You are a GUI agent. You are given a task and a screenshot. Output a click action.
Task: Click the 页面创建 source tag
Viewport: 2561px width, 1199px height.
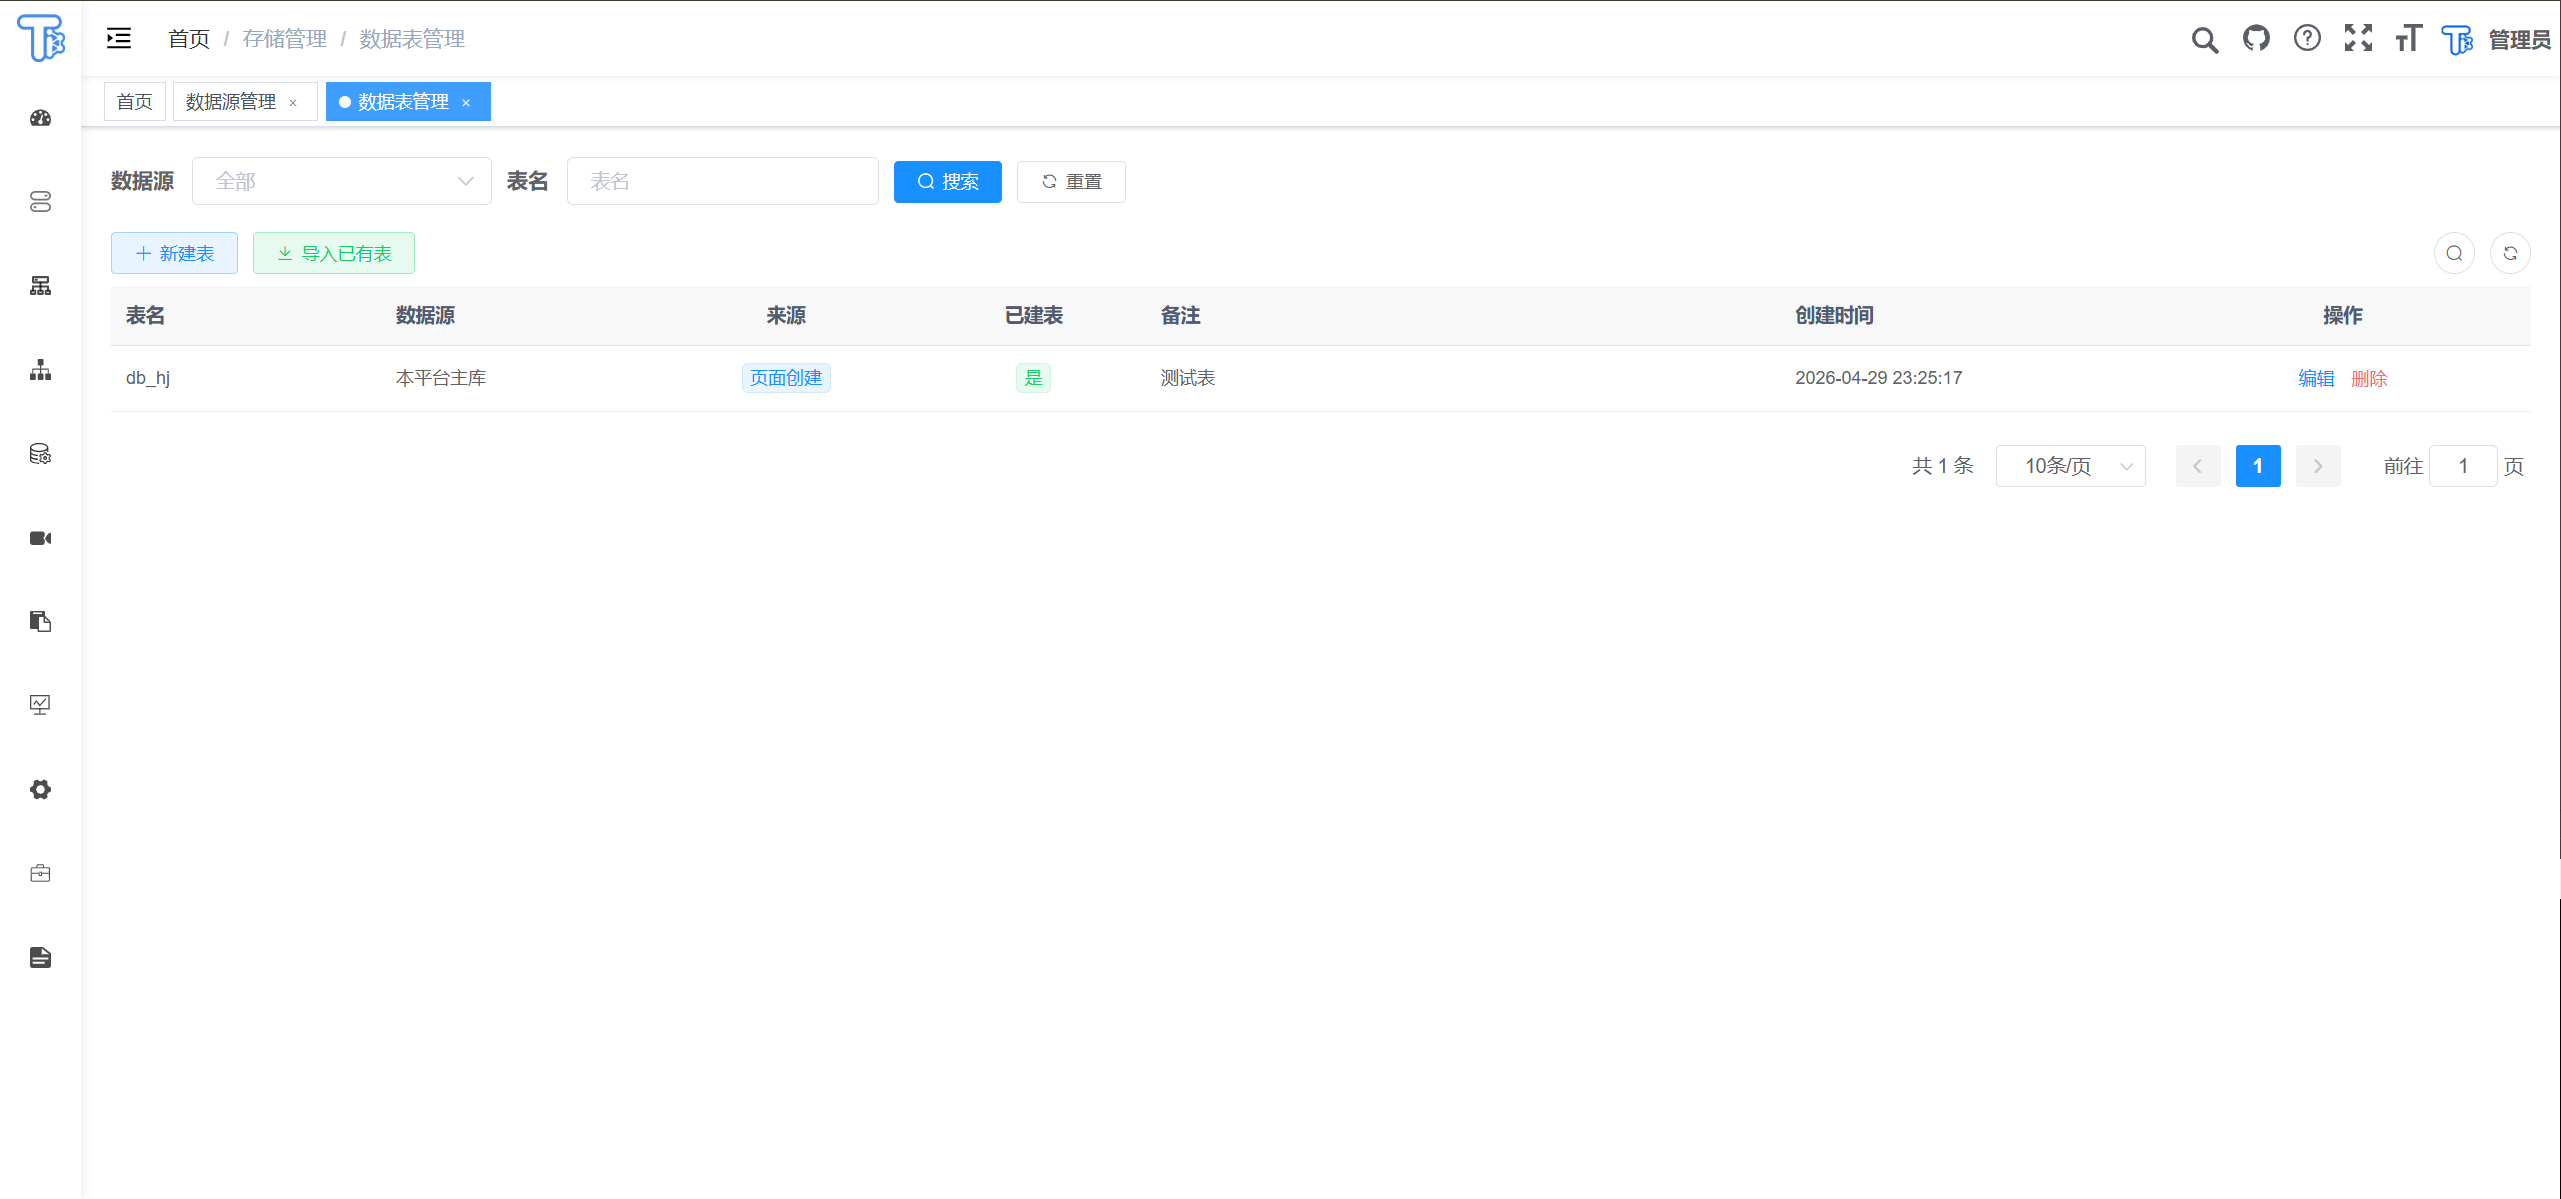pos(786,378)
